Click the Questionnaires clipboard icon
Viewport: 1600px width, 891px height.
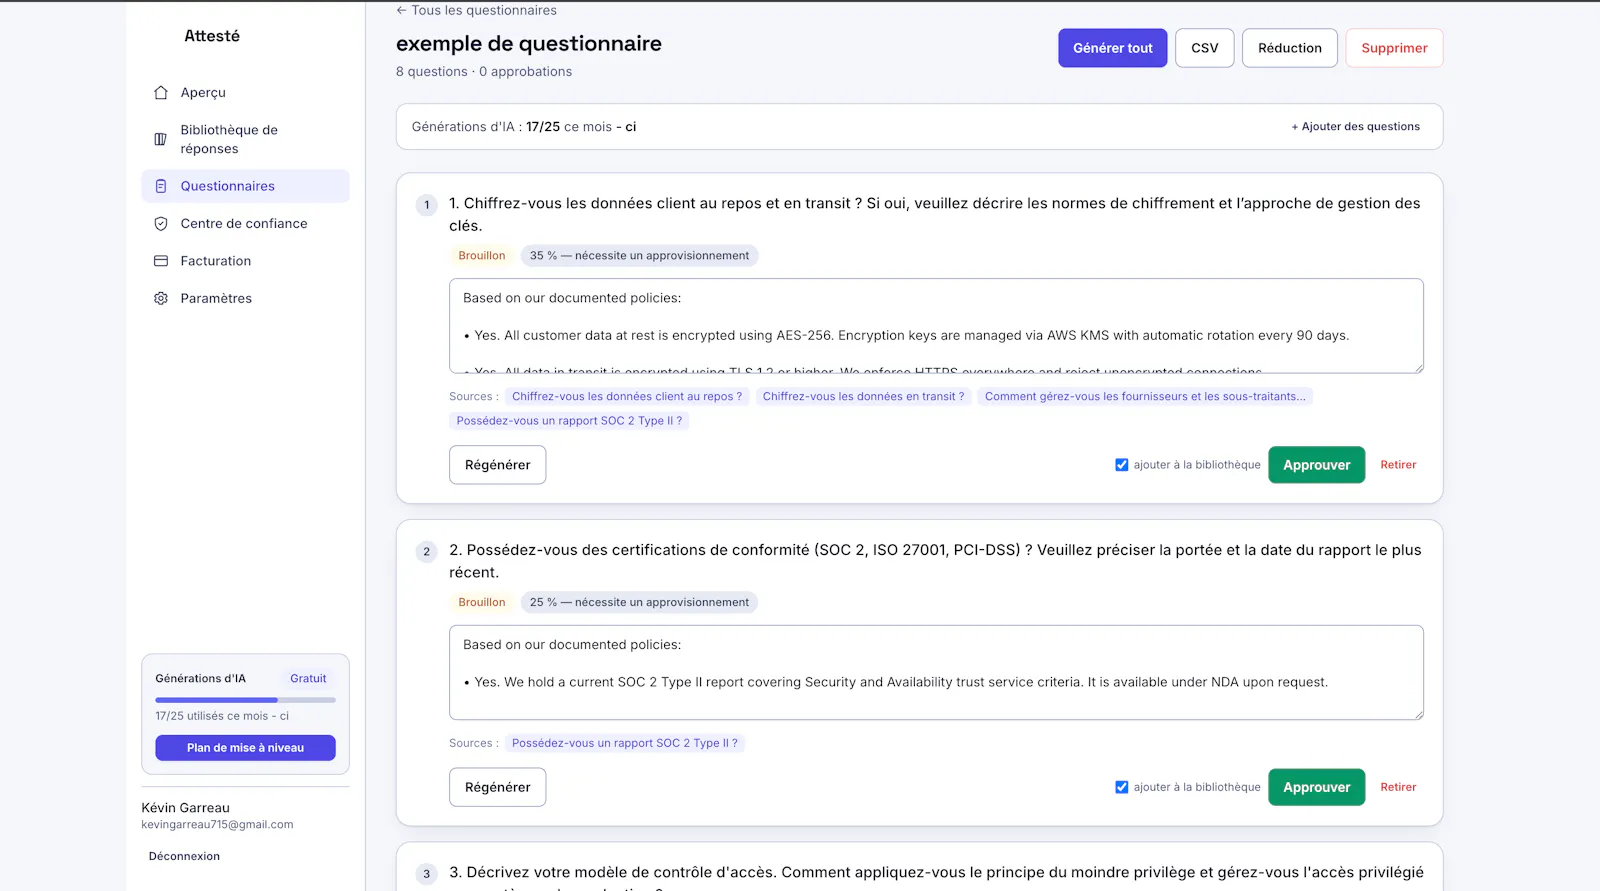161,186
